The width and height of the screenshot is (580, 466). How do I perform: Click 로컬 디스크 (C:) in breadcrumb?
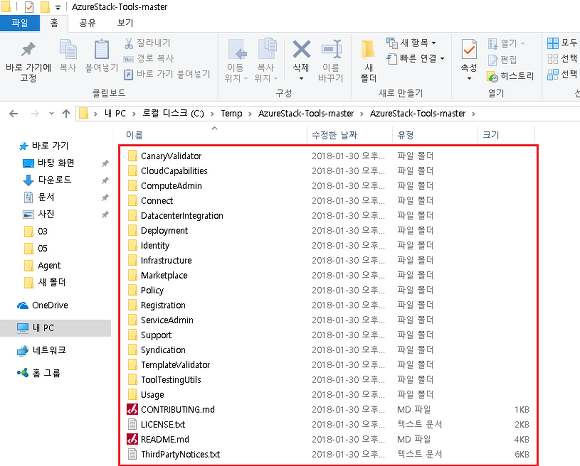coord(173,114)
